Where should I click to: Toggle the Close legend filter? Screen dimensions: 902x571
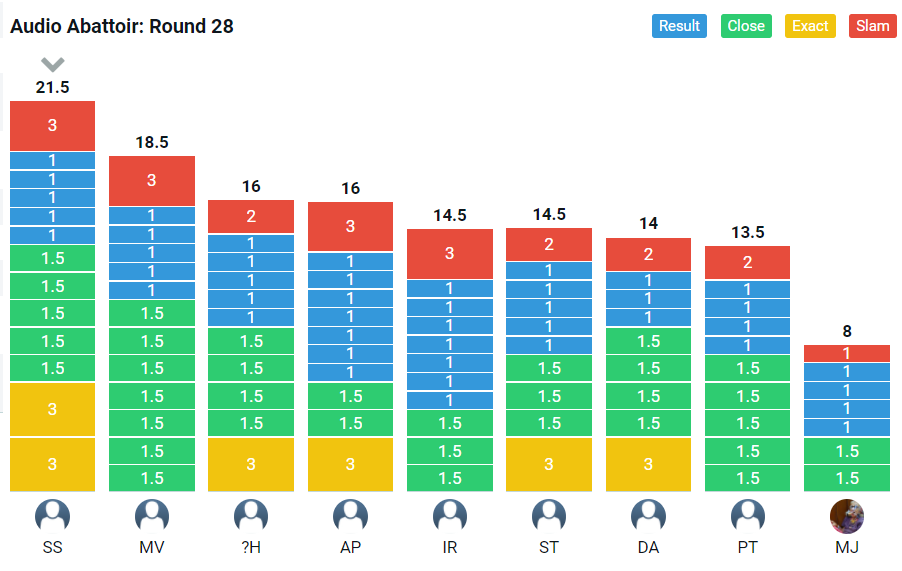(746, 26)
